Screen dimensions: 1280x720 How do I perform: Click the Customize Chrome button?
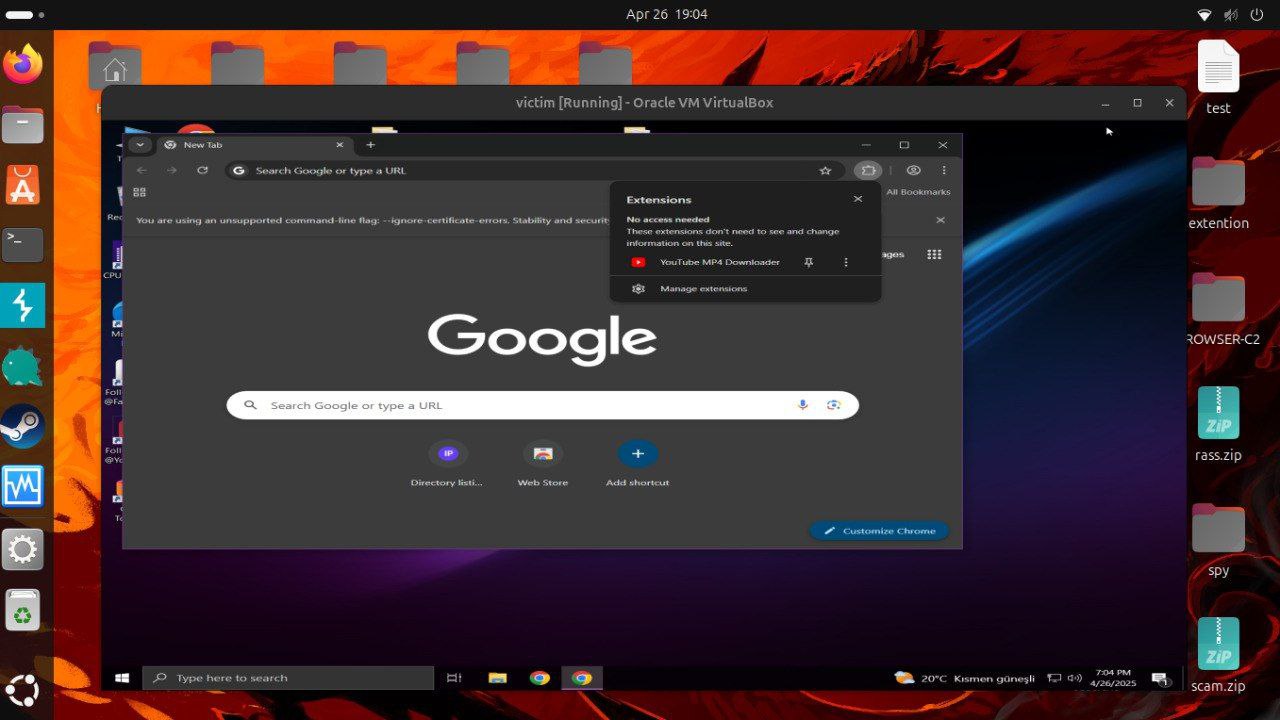(x=879, y=531)
